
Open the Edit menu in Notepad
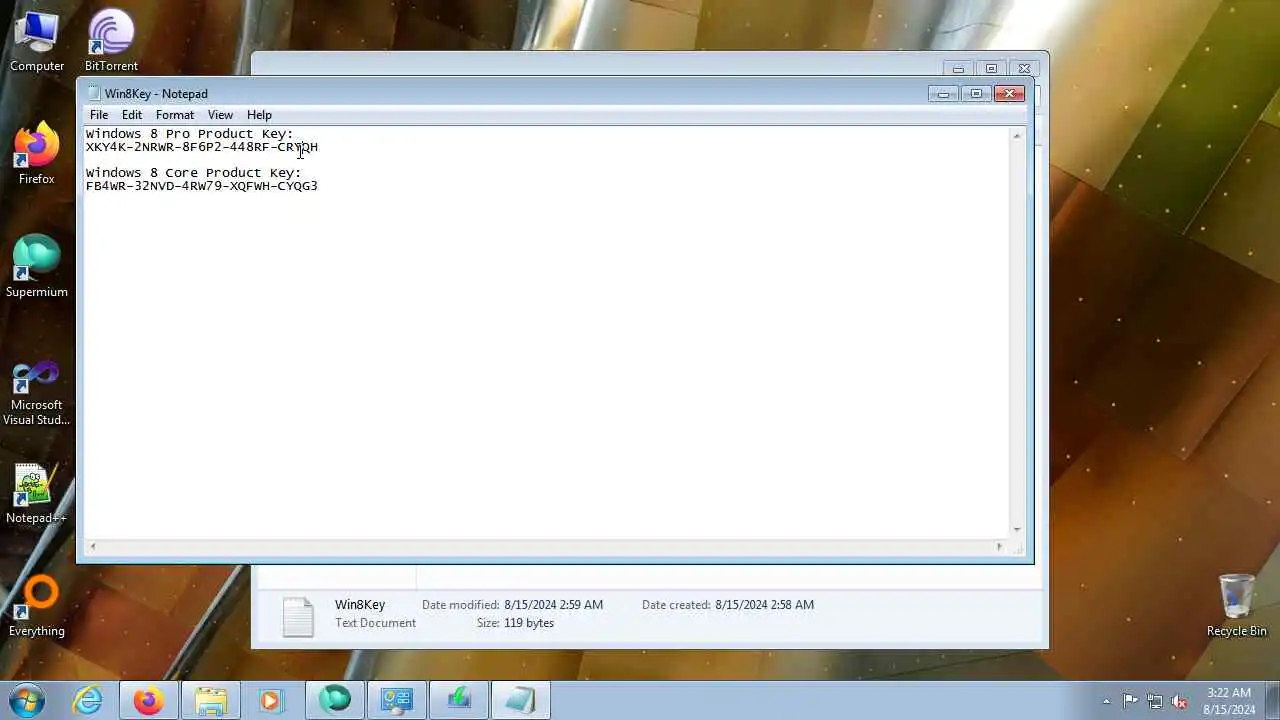(132, 115)
